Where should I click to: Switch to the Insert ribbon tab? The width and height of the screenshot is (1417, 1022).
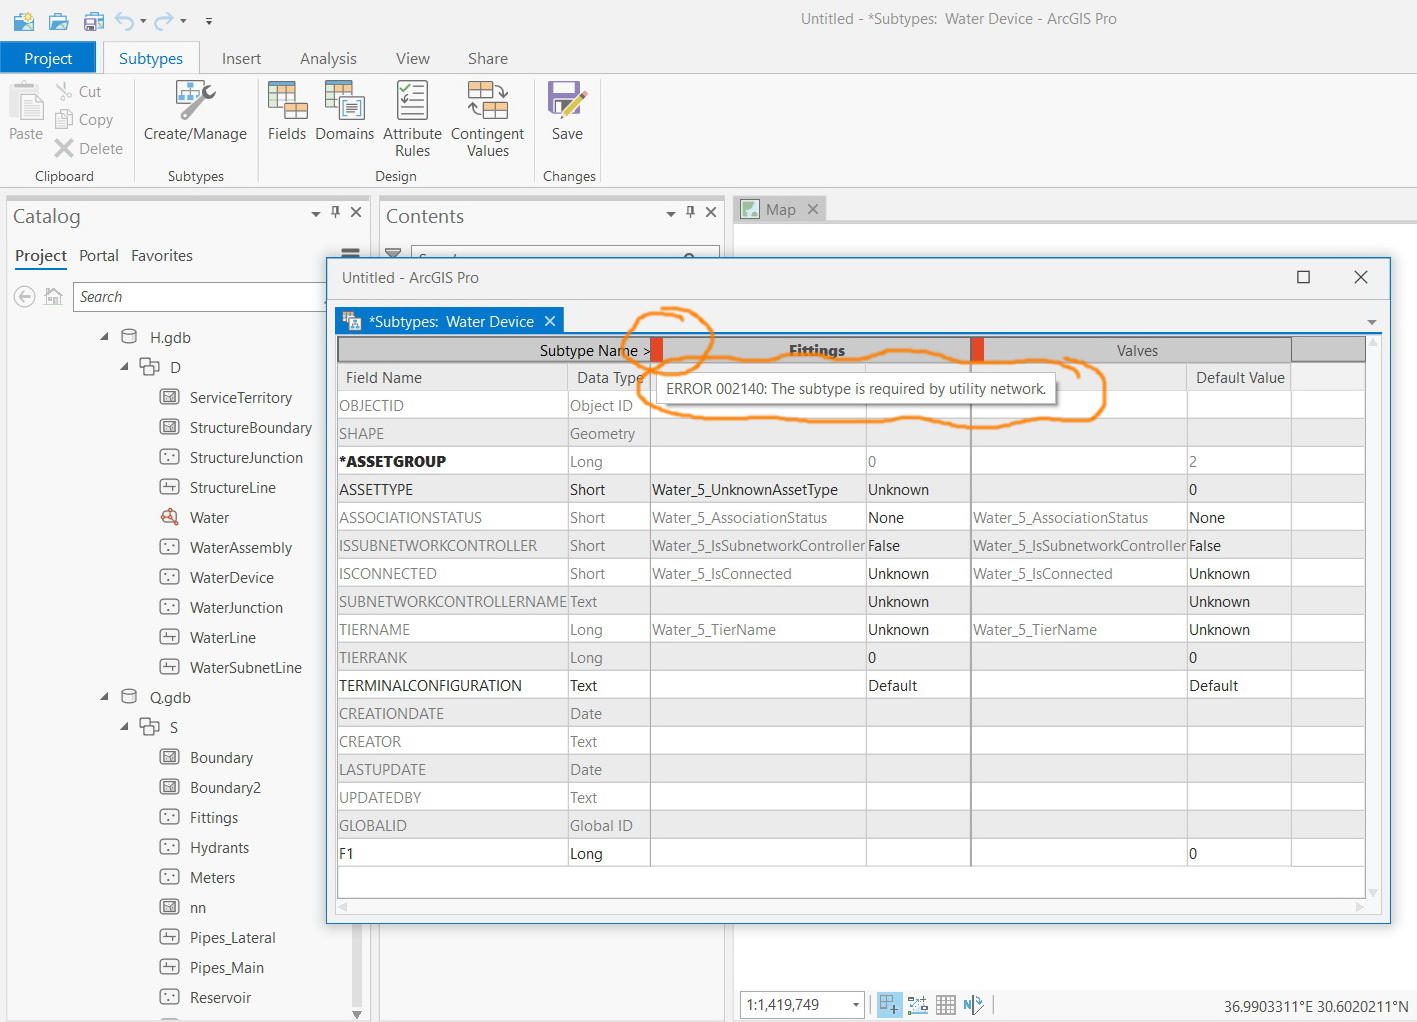pos(241,58)
